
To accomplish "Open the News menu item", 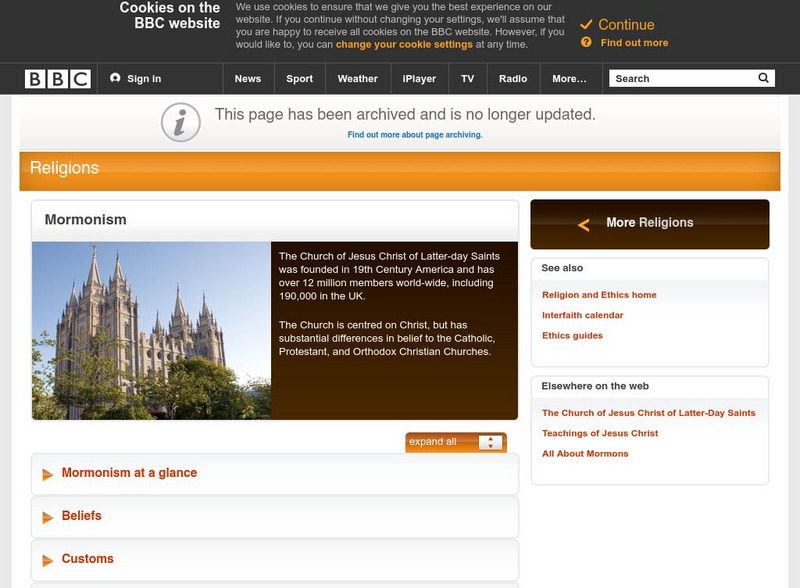I will point(248,79).
